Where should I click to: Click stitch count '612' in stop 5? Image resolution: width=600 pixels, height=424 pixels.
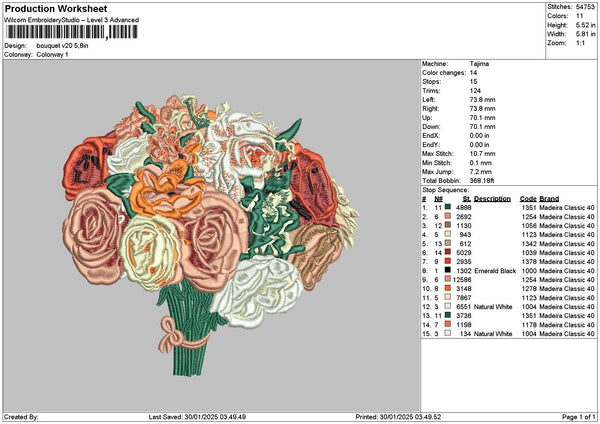465,243
